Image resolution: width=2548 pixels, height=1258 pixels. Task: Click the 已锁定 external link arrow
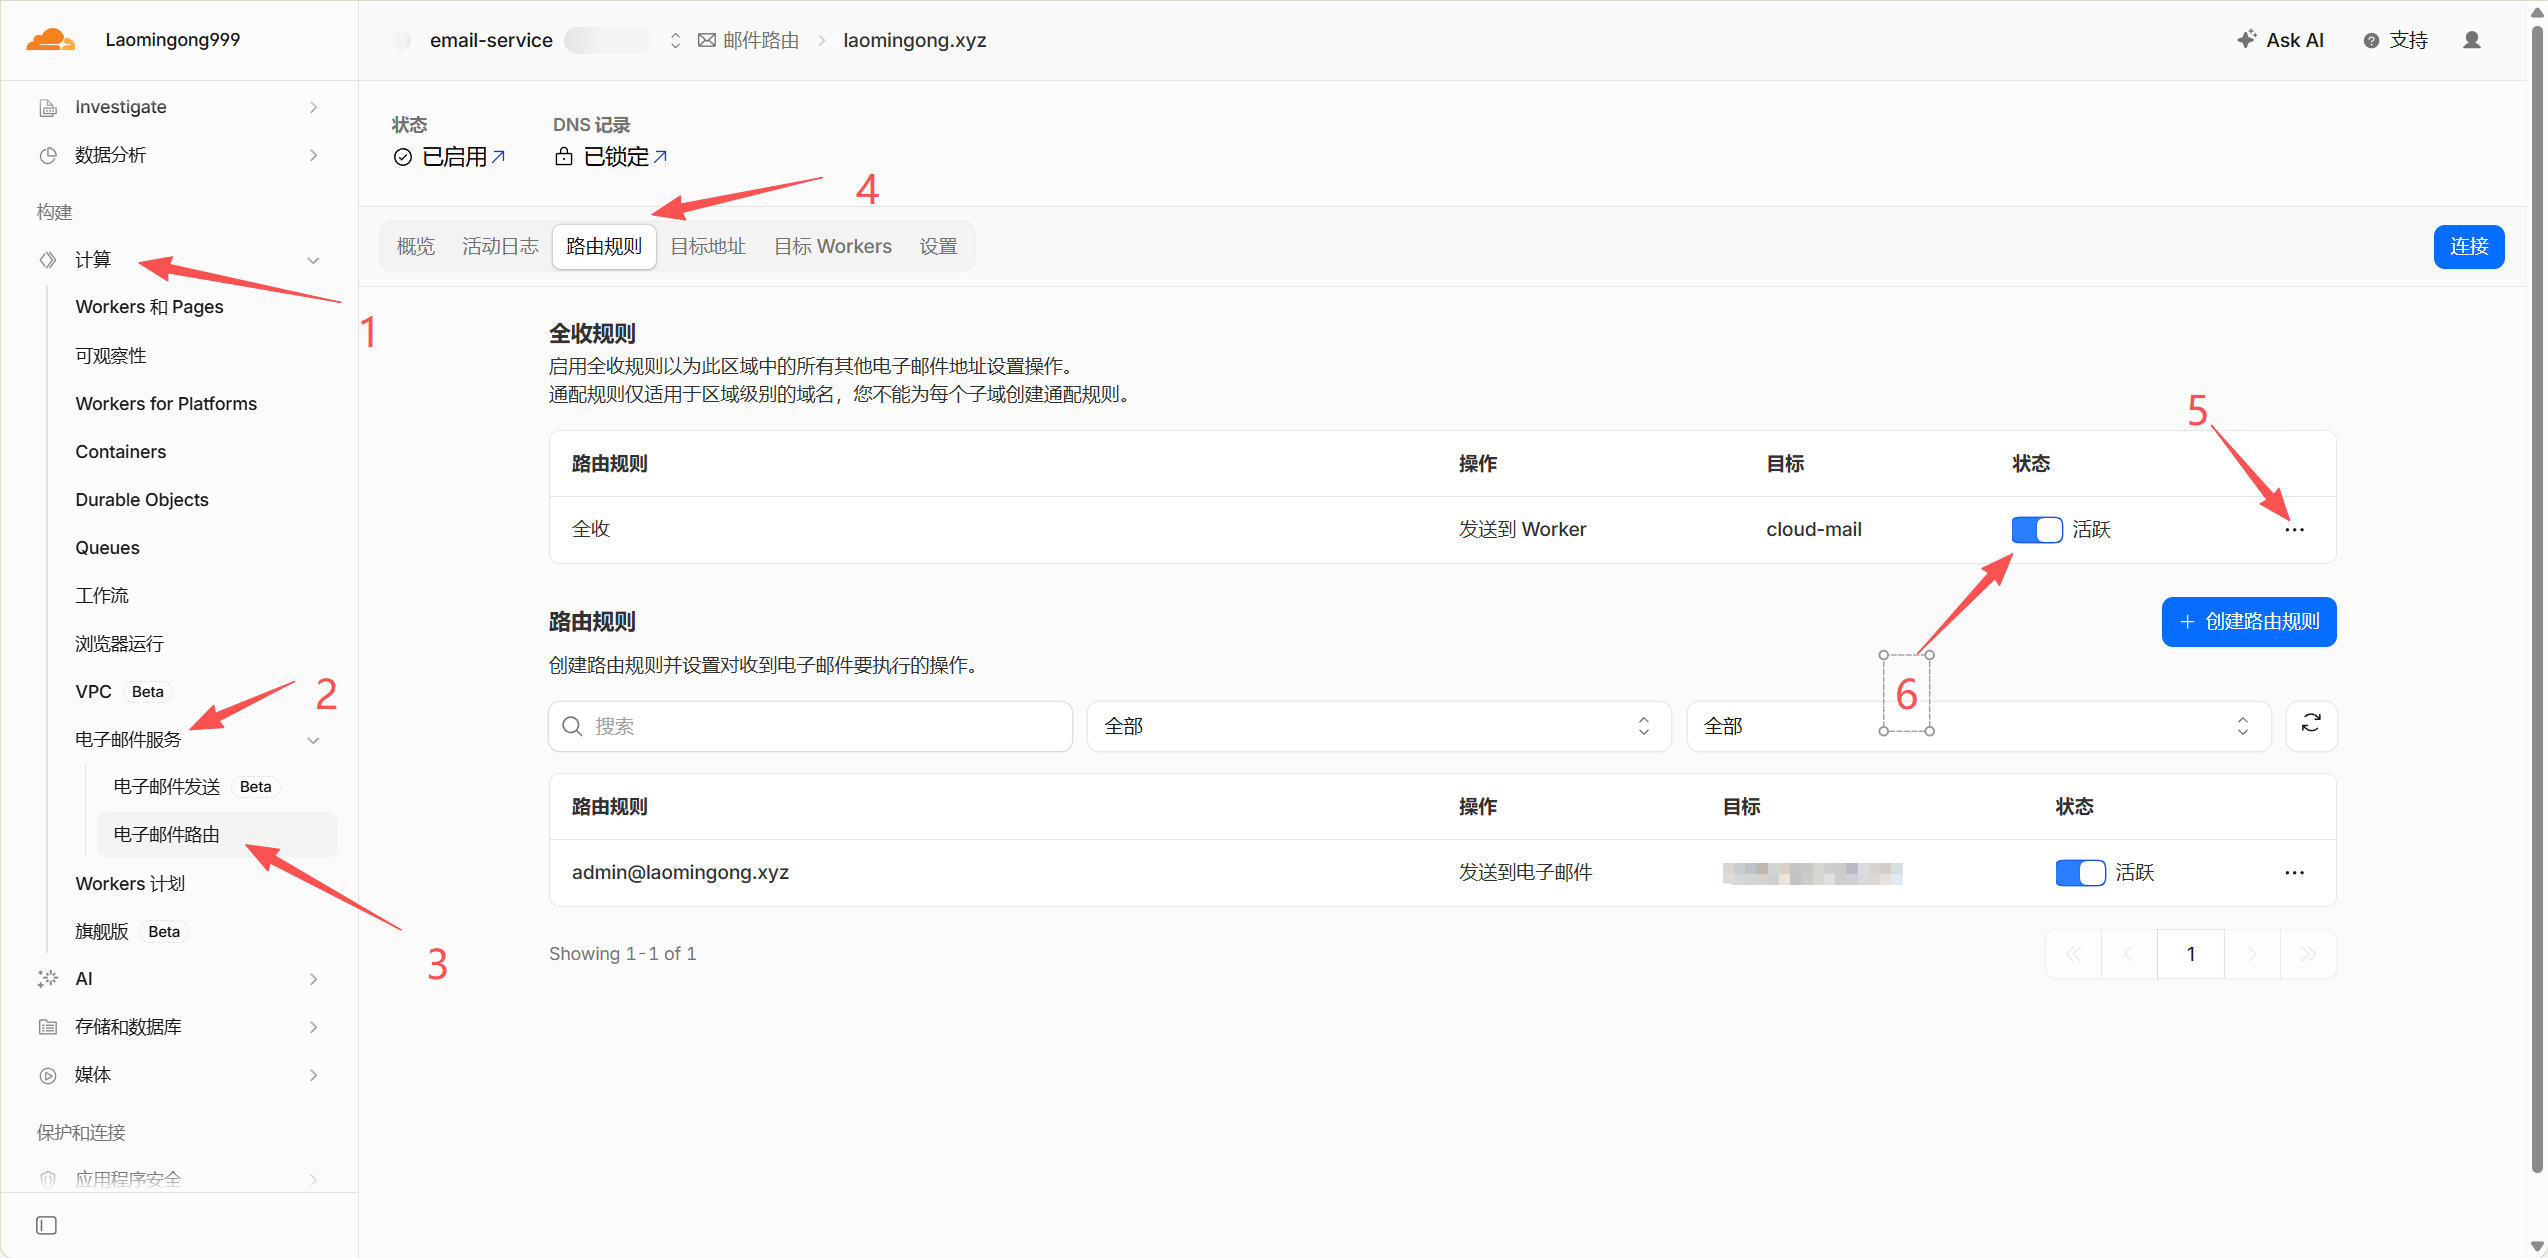coord(660,156)
